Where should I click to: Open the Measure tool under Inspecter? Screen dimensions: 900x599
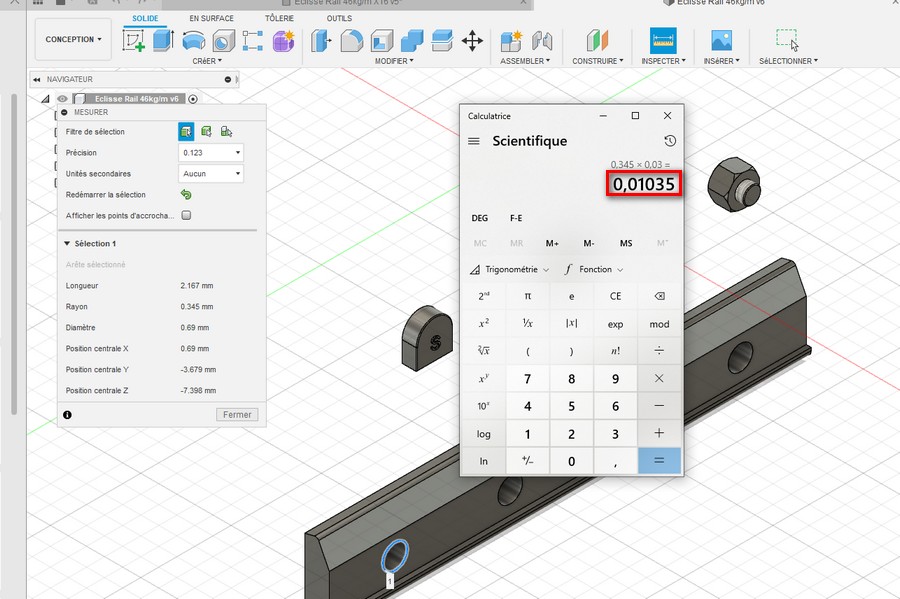coord(663,41)
